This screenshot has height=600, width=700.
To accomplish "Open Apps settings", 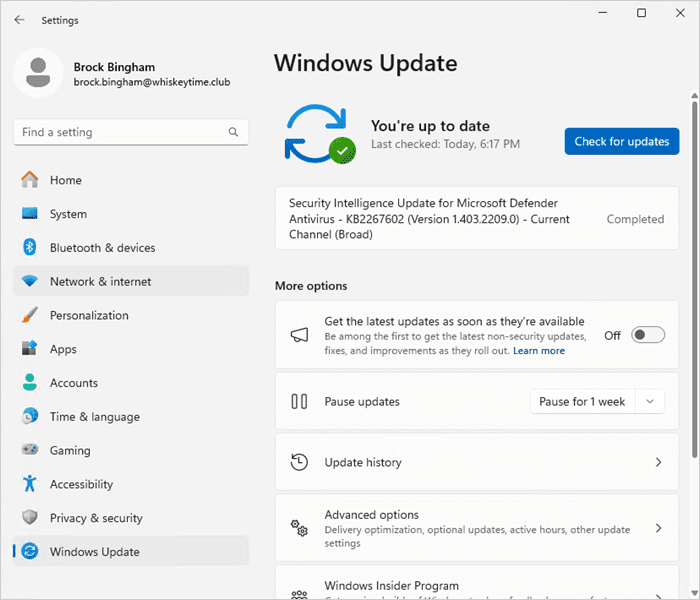I will [x=131, y=349].
